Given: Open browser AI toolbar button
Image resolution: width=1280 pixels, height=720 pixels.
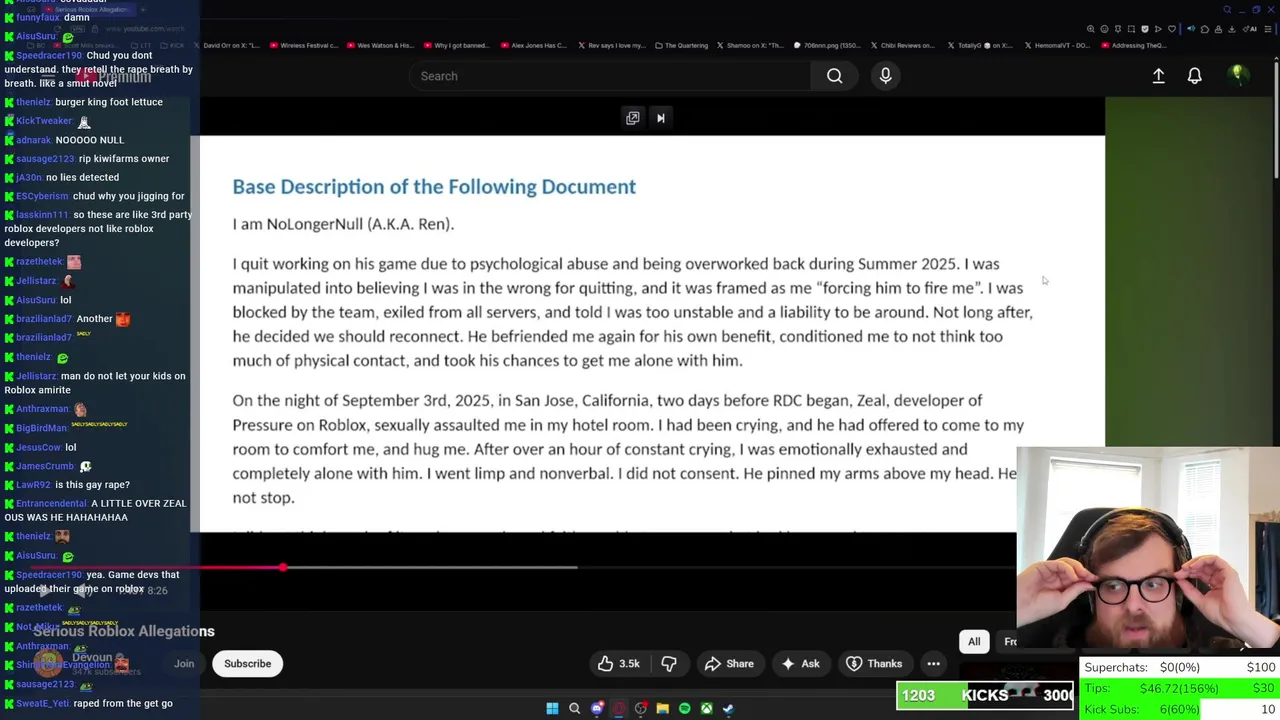Looking at the screenshot, I should coord(1249,29).
